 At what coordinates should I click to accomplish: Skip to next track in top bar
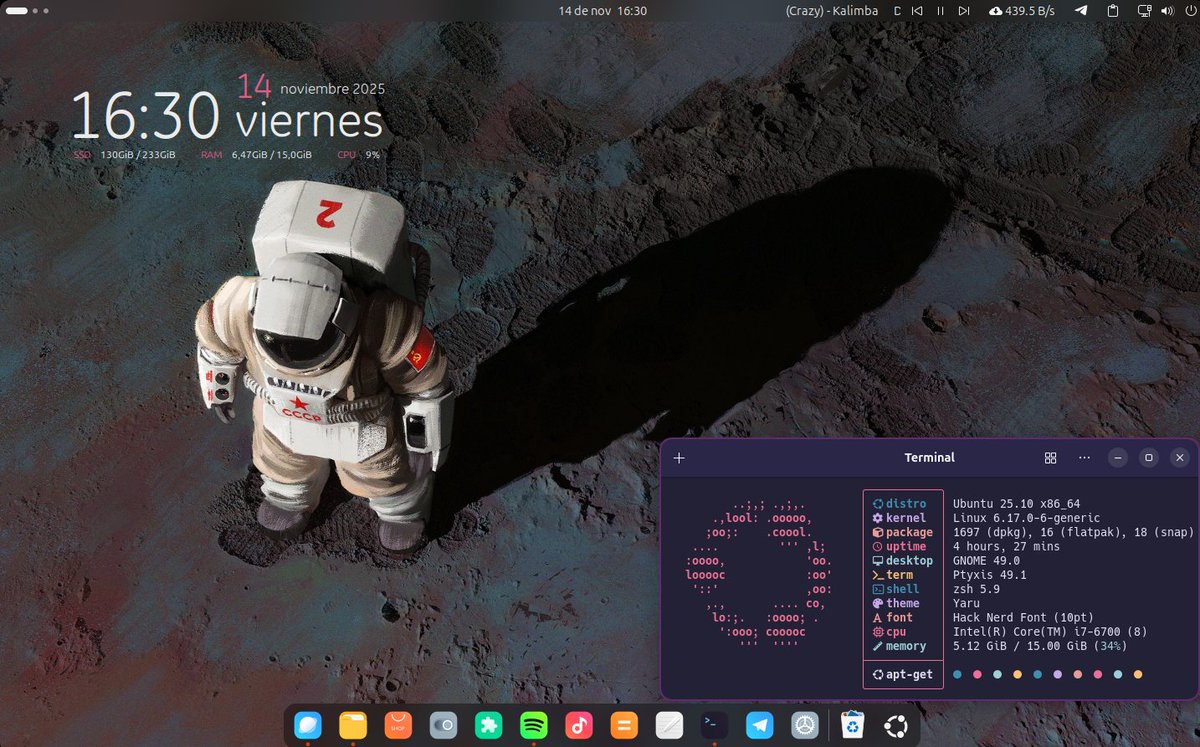tap(964, 11)
